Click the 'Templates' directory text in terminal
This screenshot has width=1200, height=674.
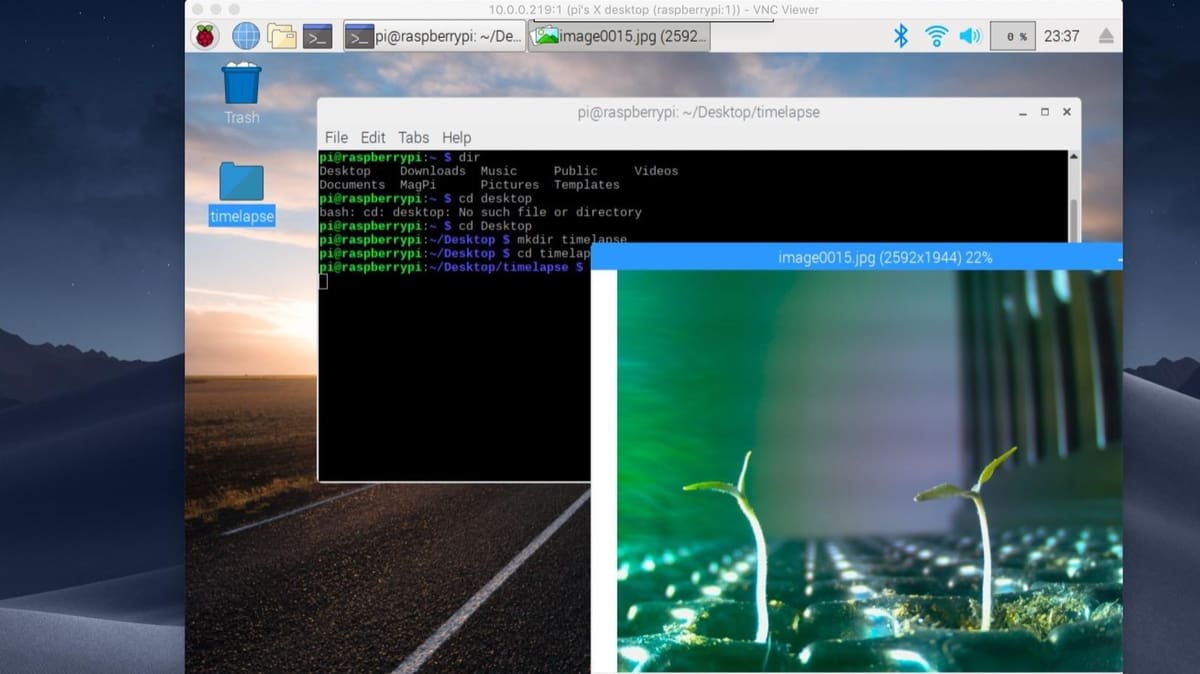click(587, 185)
